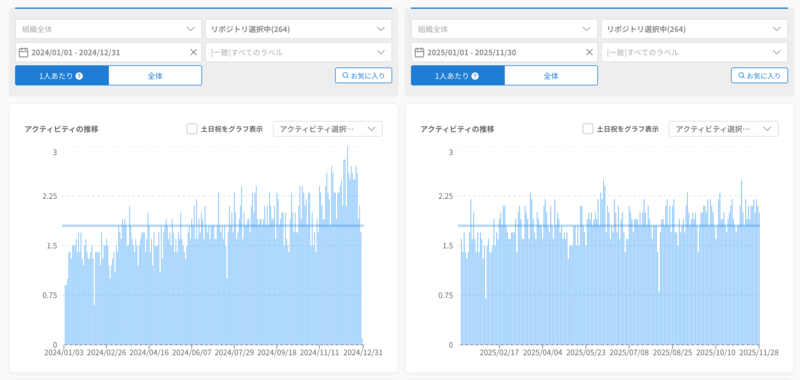Click the 2024/02/26 x-axis date label
This screenshot has width=800, height=380.
(106, 352)
